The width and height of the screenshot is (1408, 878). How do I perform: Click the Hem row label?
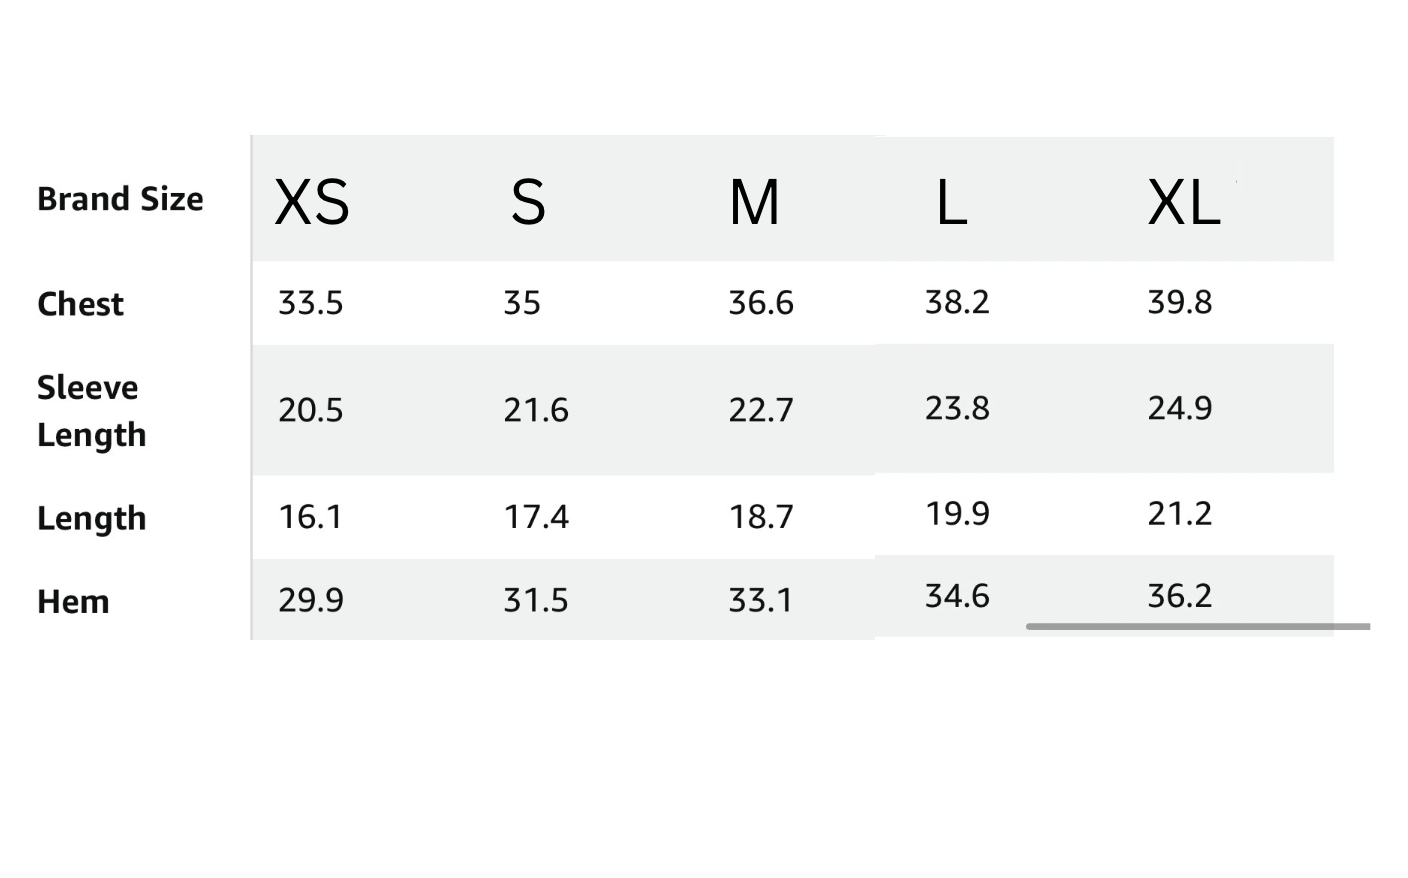pyautogui.click(x=73, y=602)
